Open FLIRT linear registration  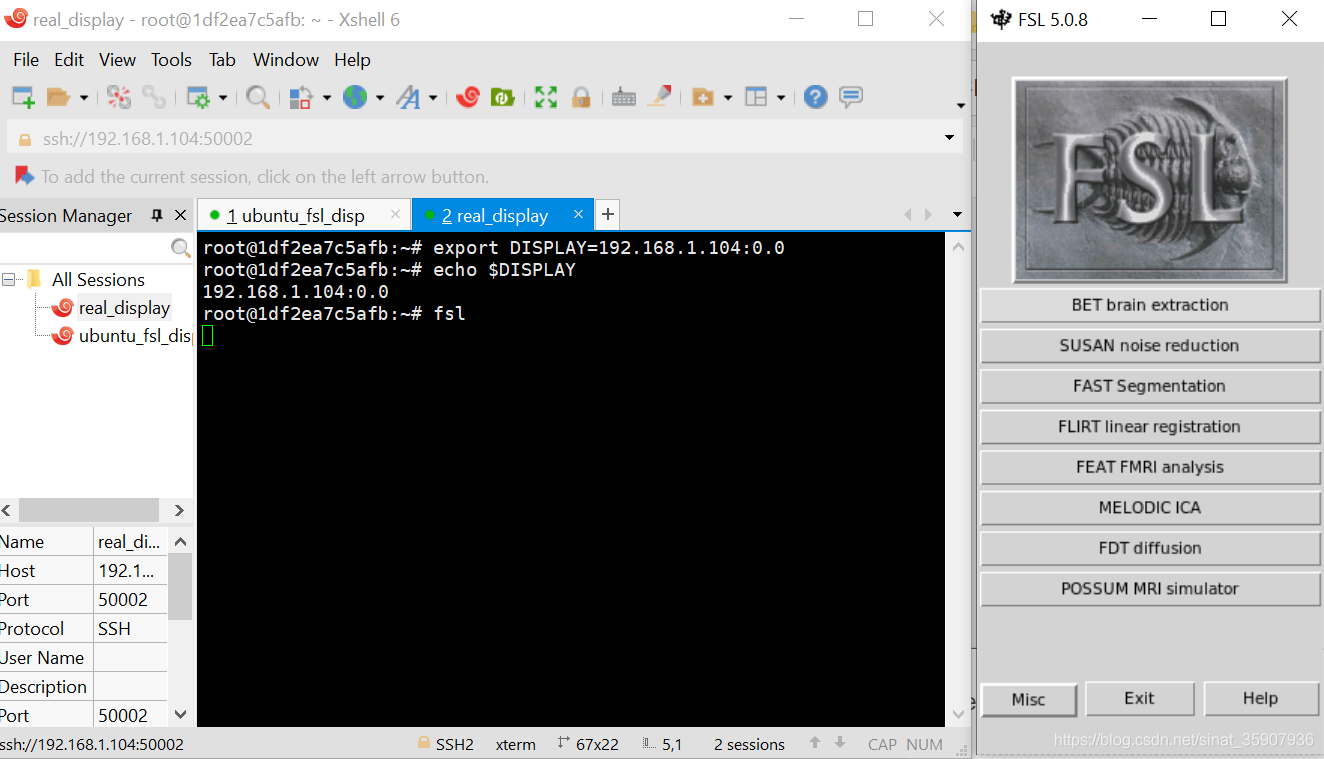point(1150,427)
